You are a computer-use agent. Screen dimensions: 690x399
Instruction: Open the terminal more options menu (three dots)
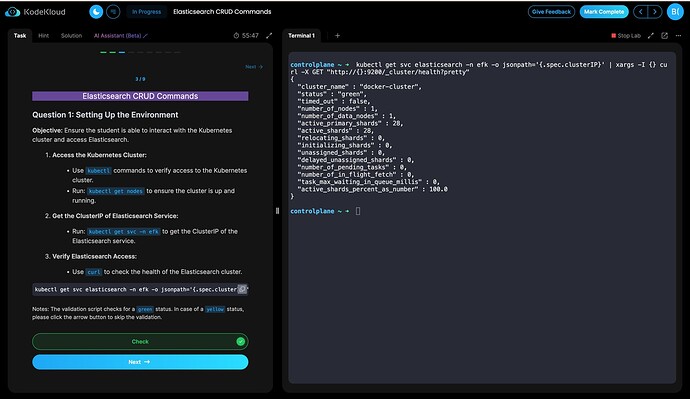point(678,36)
